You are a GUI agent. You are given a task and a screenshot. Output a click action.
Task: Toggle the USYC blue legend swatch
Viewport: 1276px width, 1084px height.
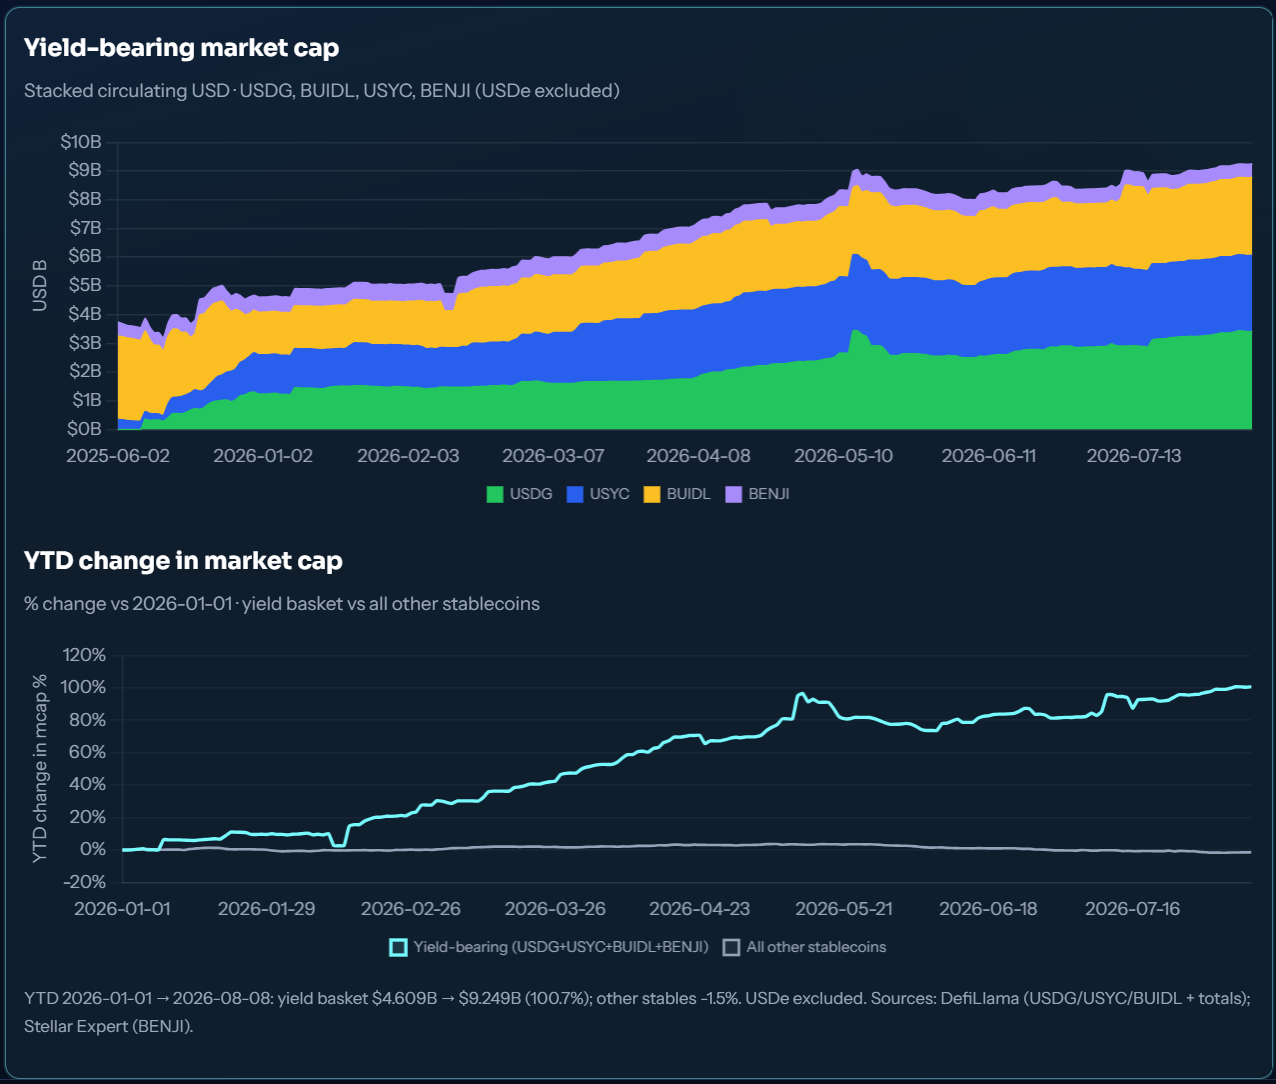pos(574,494)
